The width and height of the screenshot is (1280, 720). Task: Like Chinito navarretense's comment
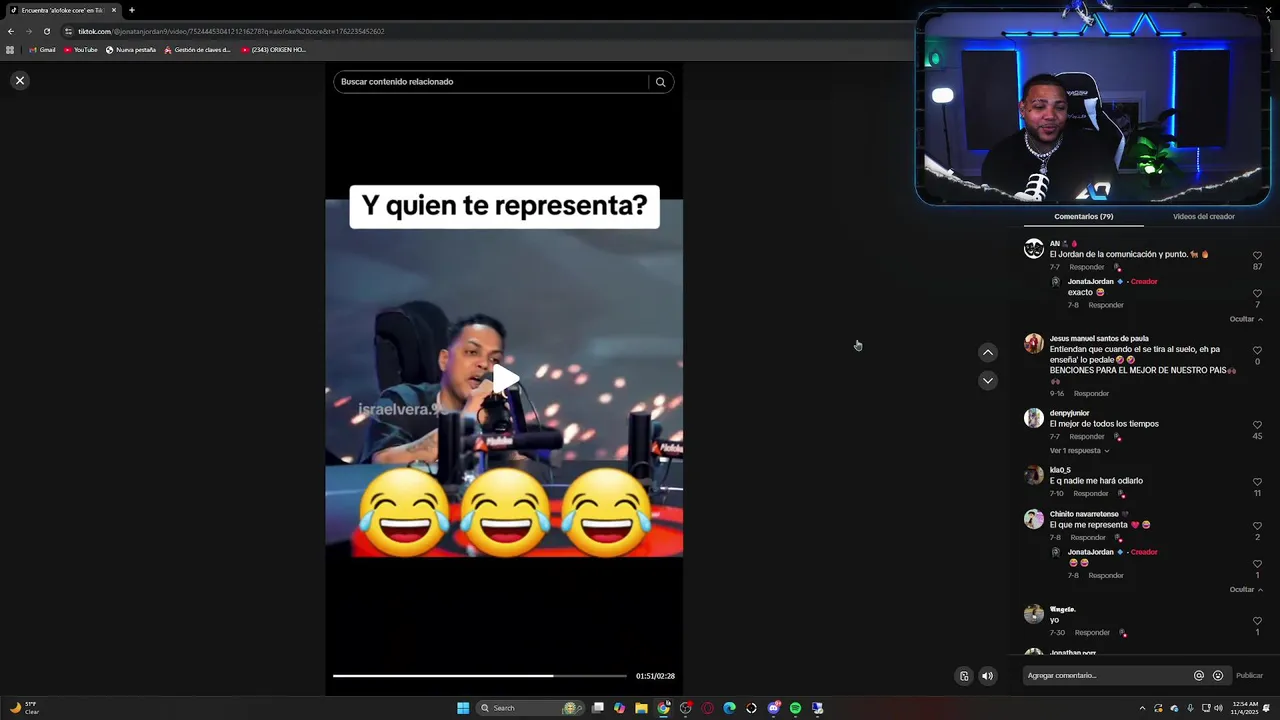pos(1257,526)
